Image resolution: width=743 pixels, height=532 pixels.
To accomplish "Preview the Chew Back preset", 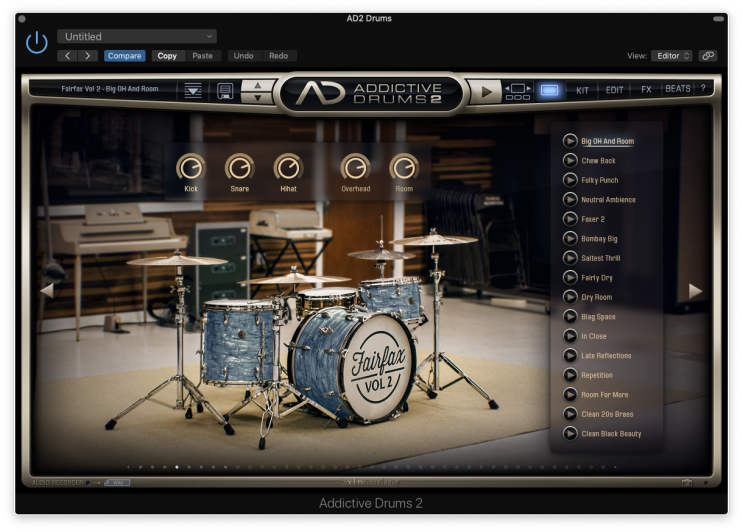I will (x=570, y=161).
